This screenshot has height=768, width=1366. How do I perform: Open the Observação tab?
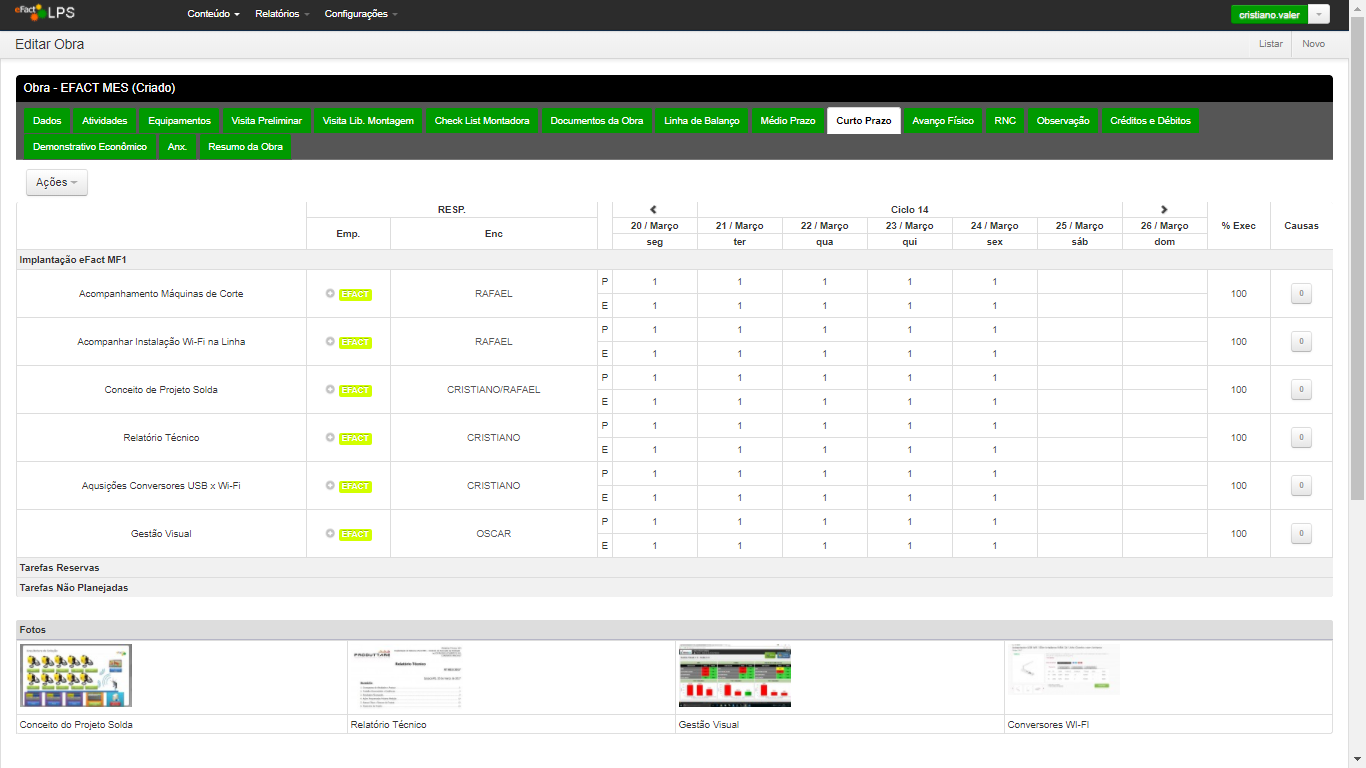pyautogui.click(x=1063, y=121)
